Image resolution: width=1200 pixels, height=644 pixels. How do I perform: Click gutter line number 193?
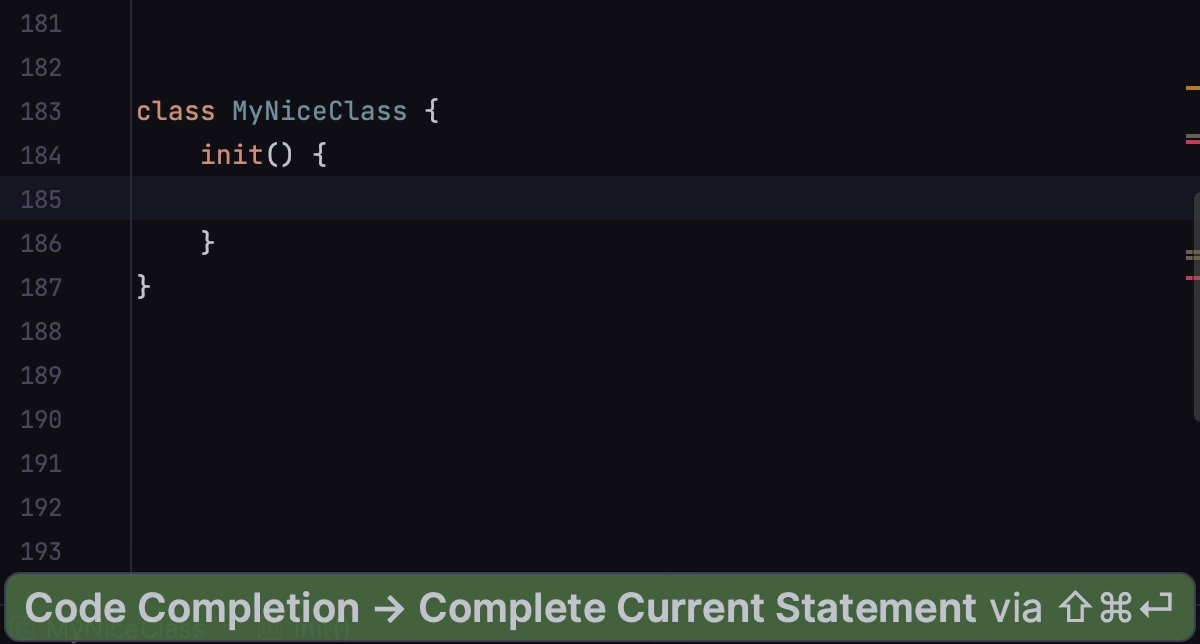pyautogui.click(x=41, y=551)
